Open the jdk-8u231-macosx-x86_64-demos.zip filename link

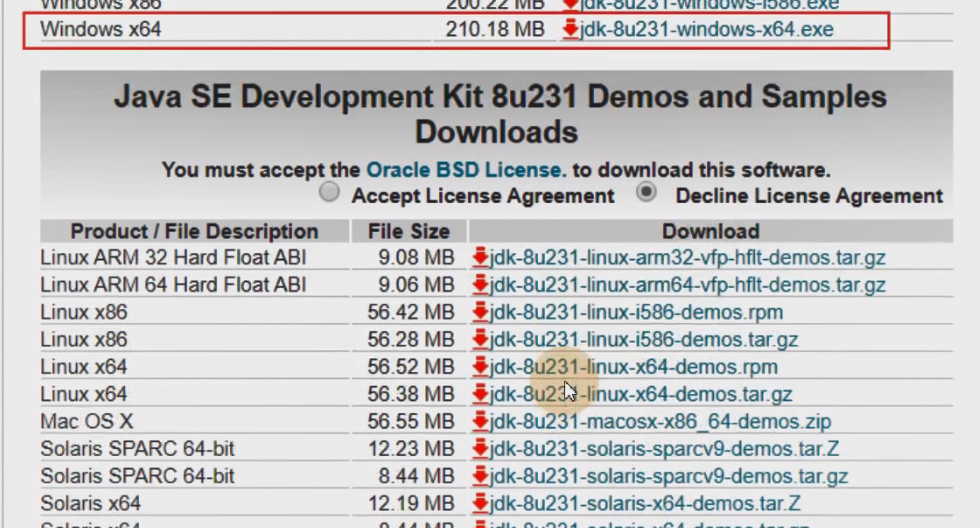[x=660, y=421]
